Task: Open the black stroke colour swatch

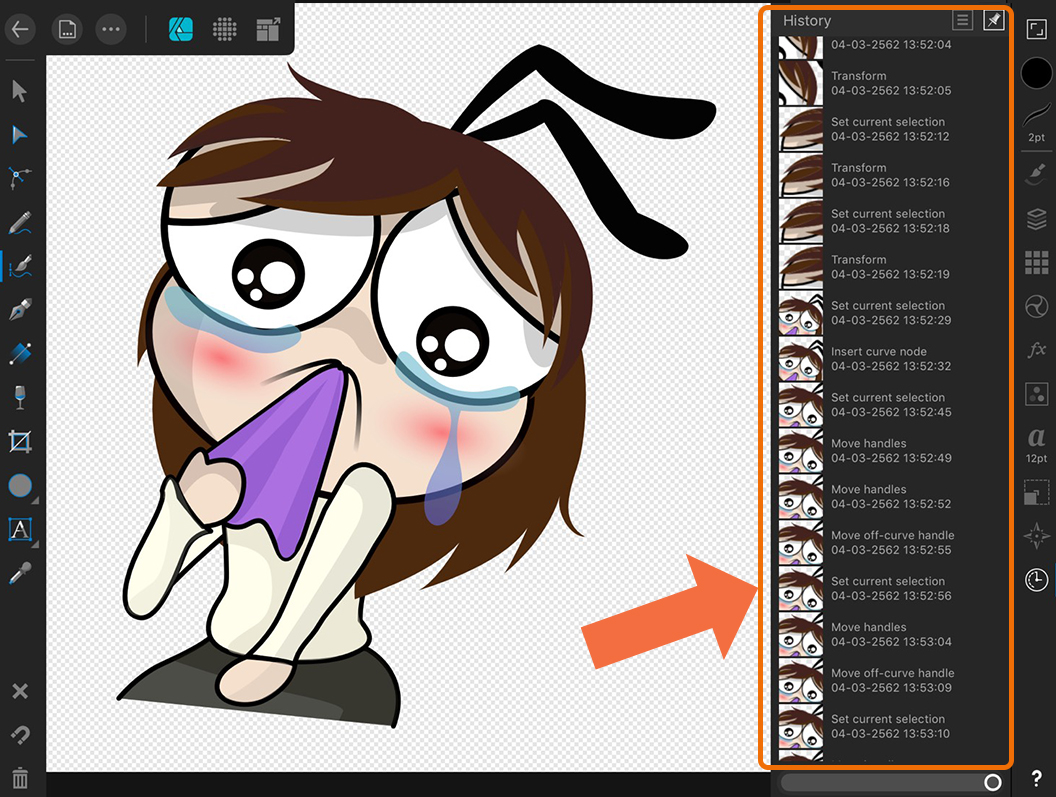Action: click(x=1036, y=73)
